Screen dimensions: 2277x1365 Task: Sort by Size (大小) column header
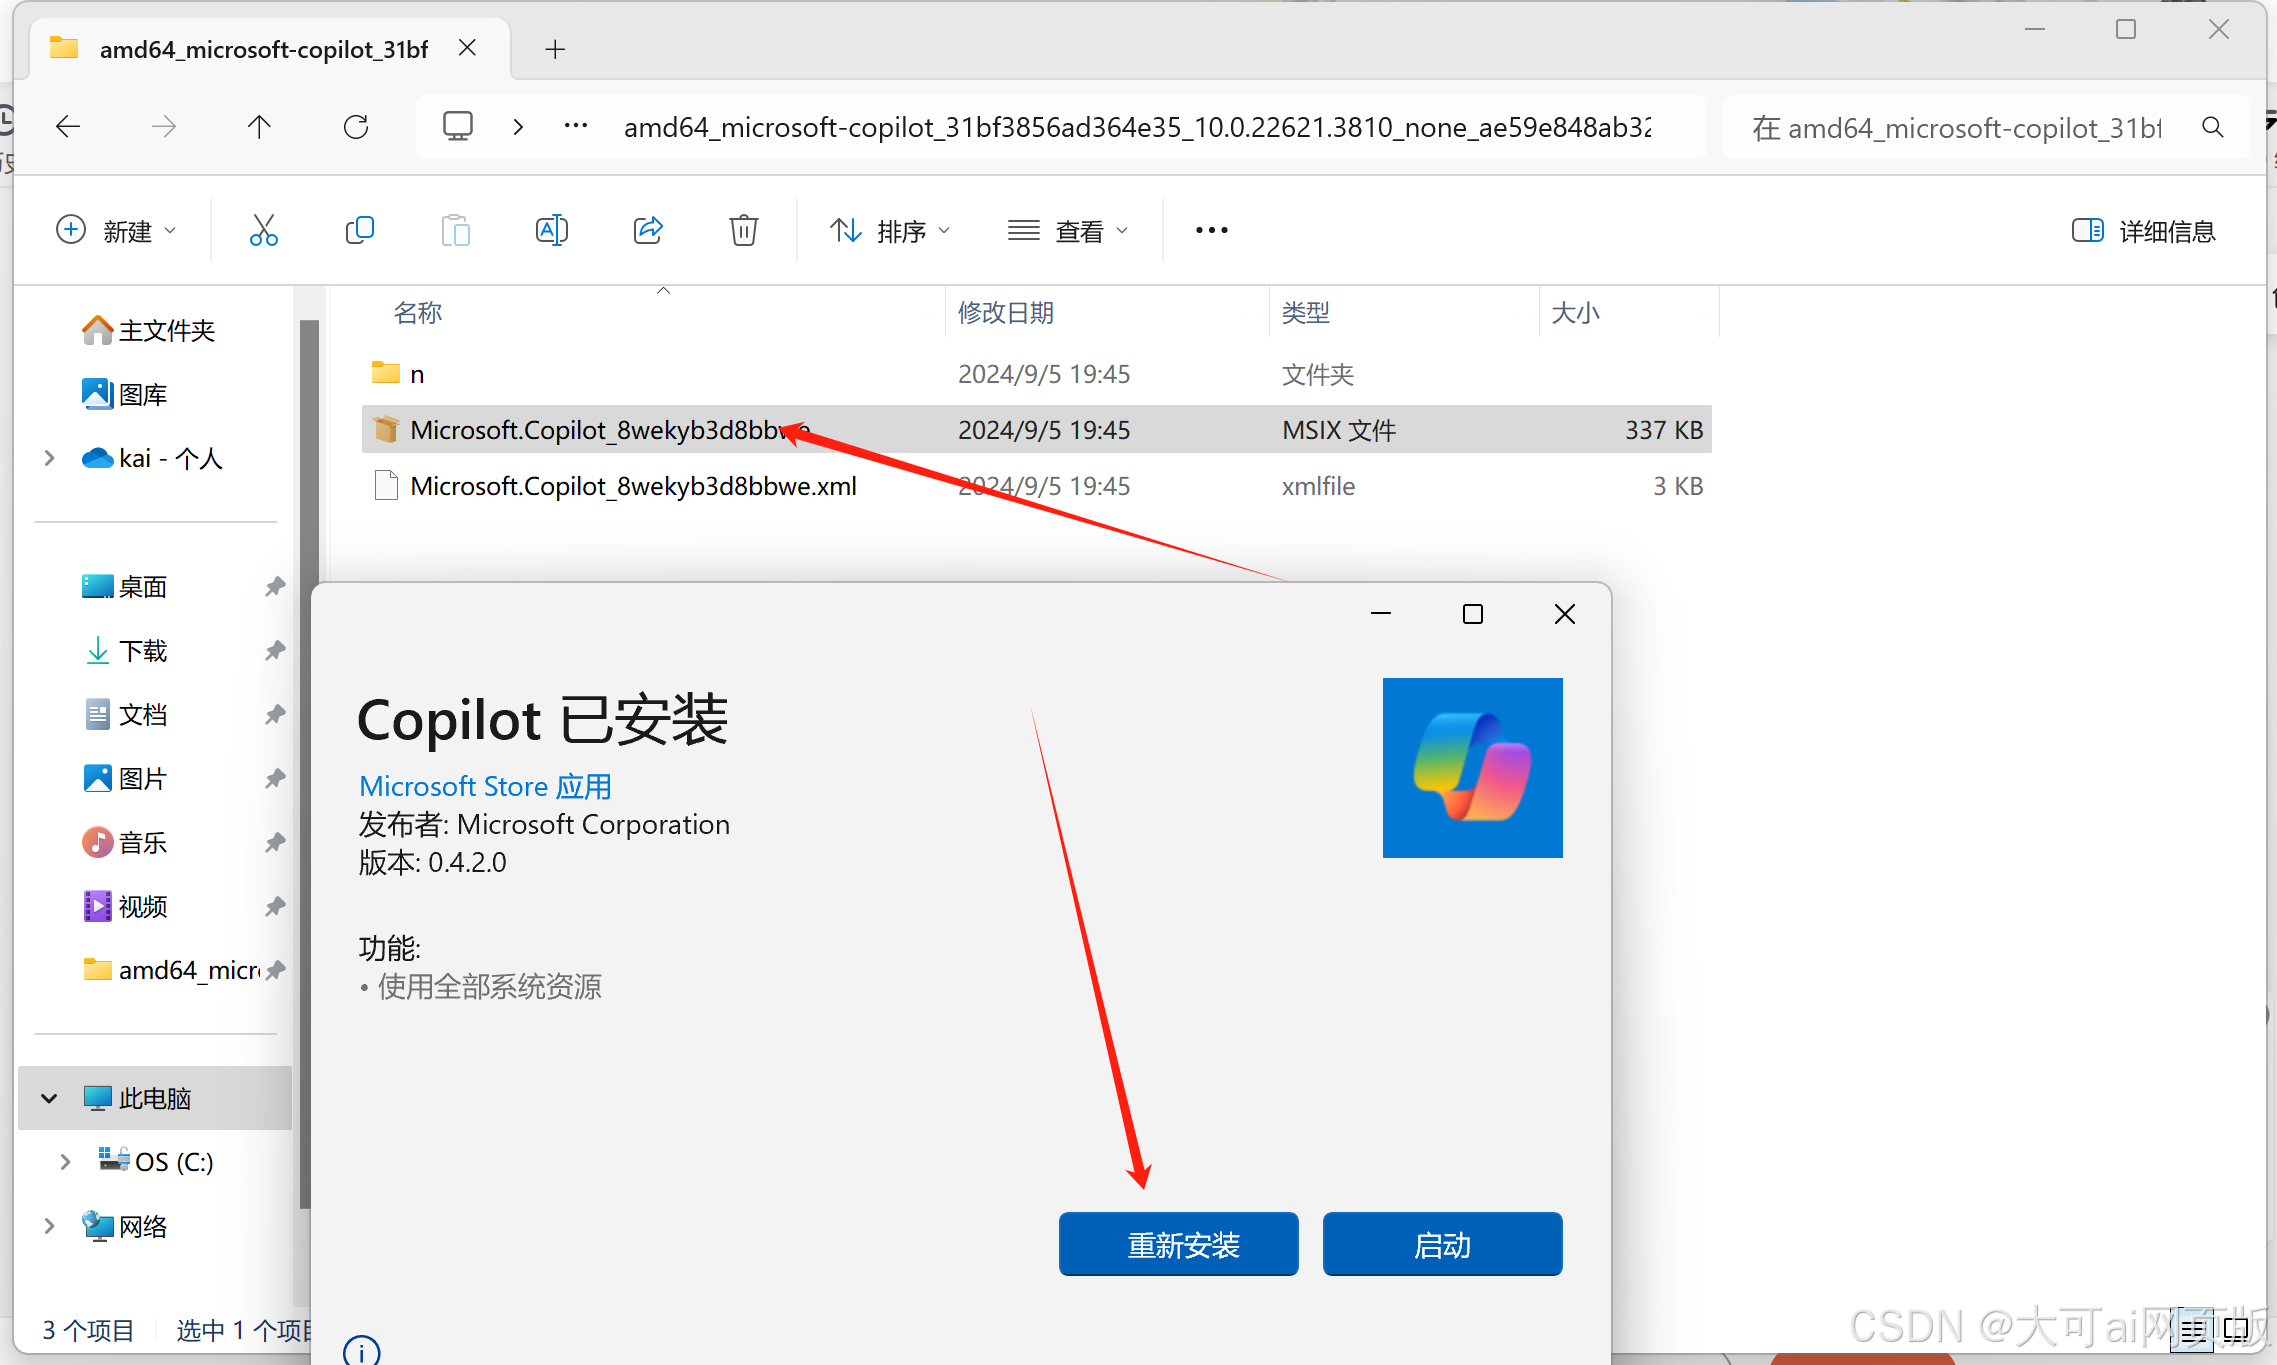[1576, 313]
